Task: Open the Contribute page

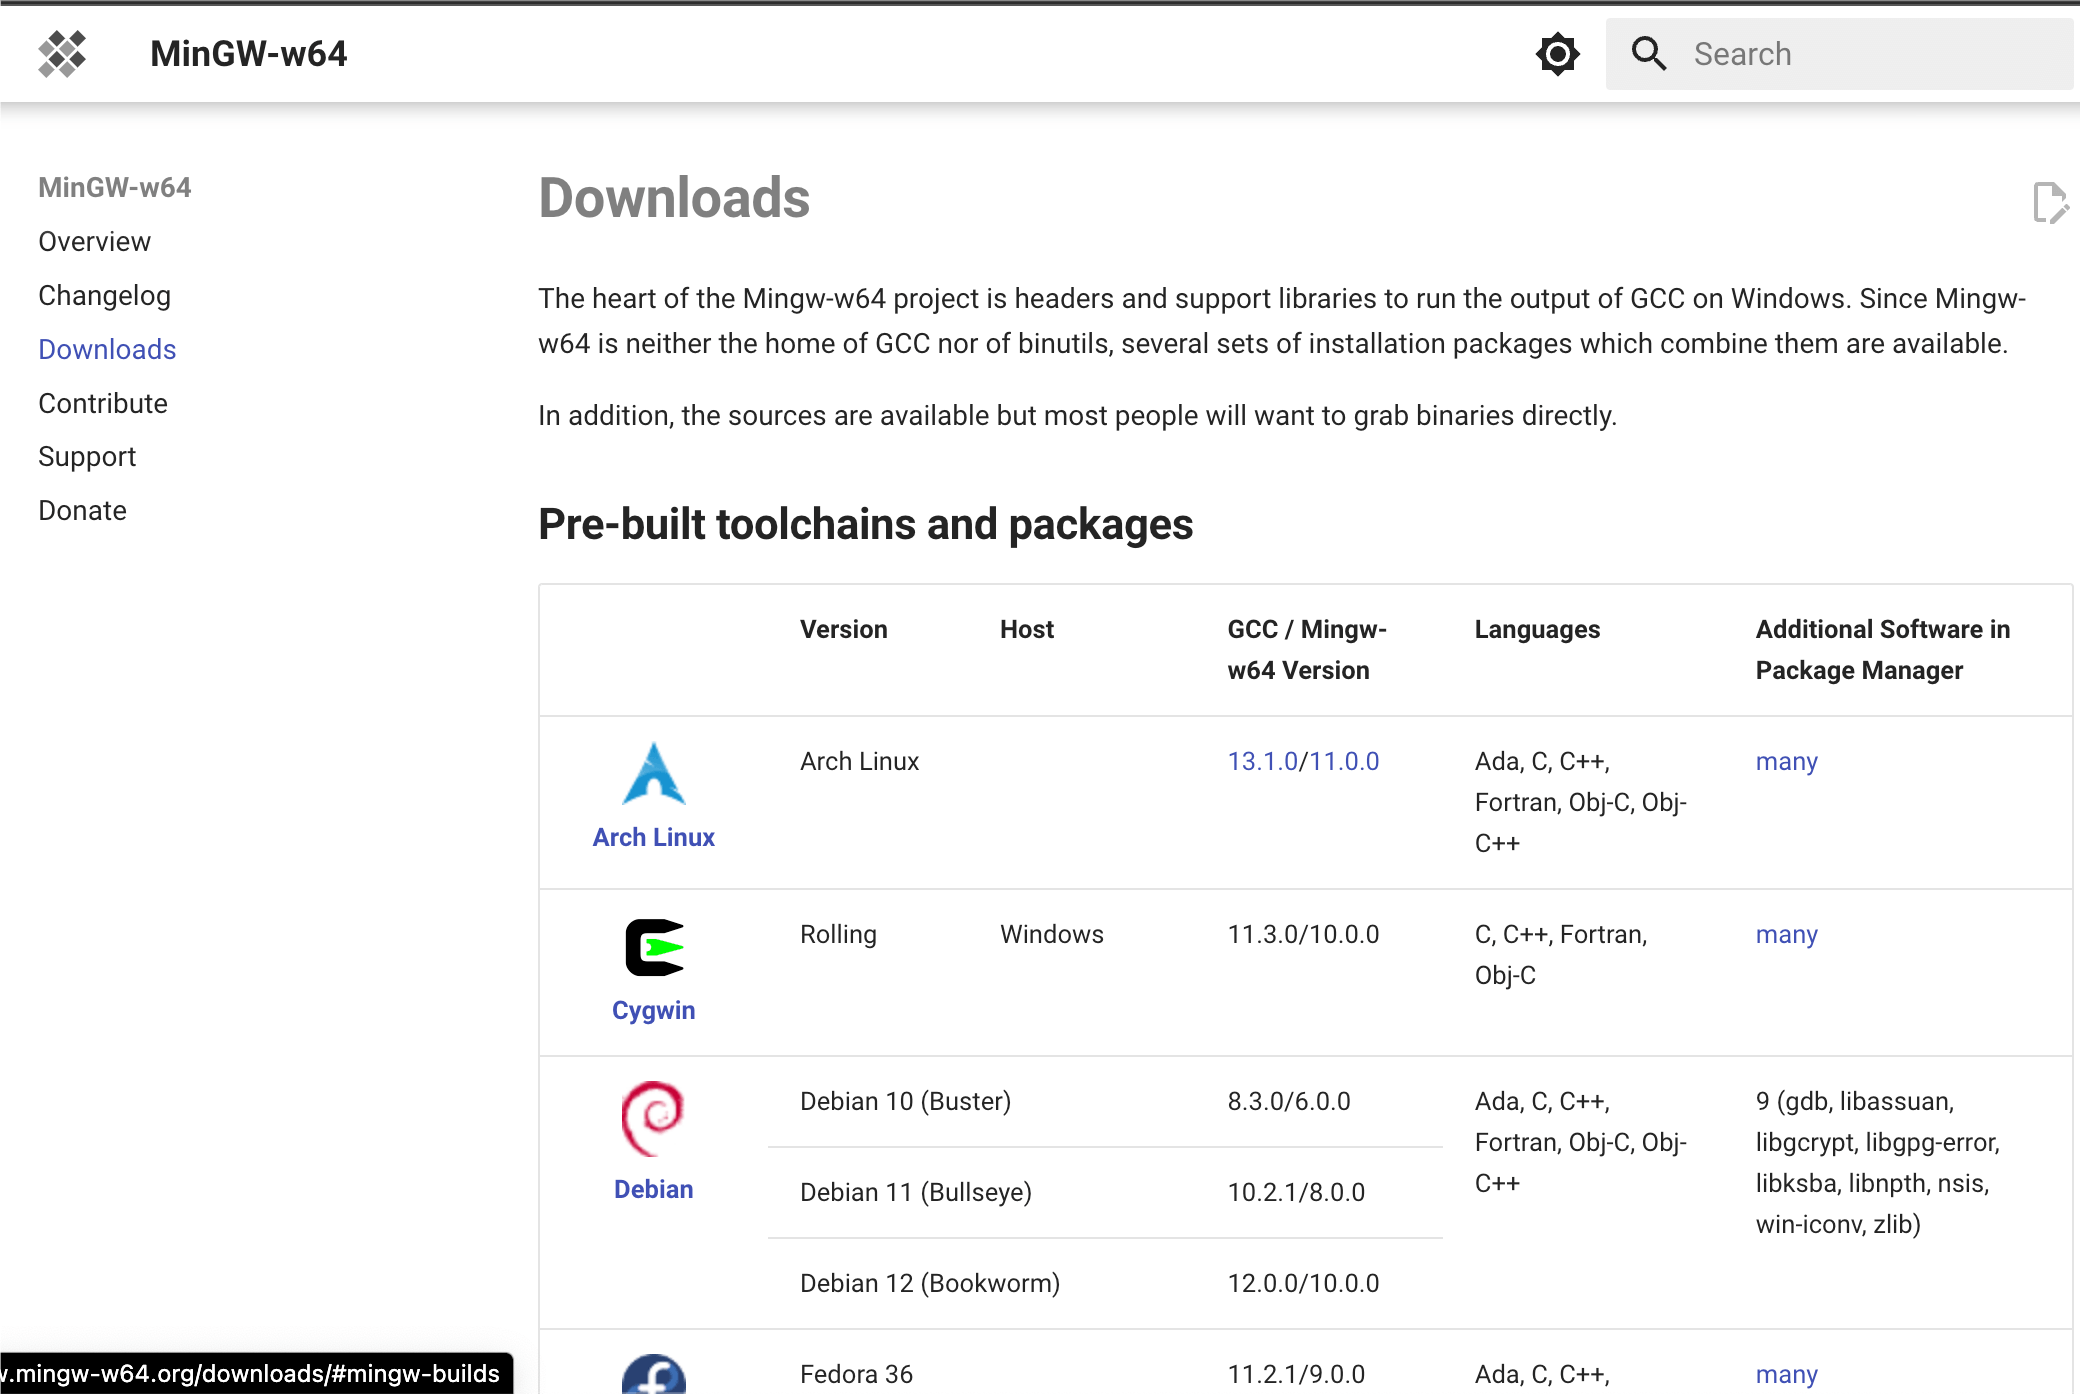Action: (x=103, y=403)
